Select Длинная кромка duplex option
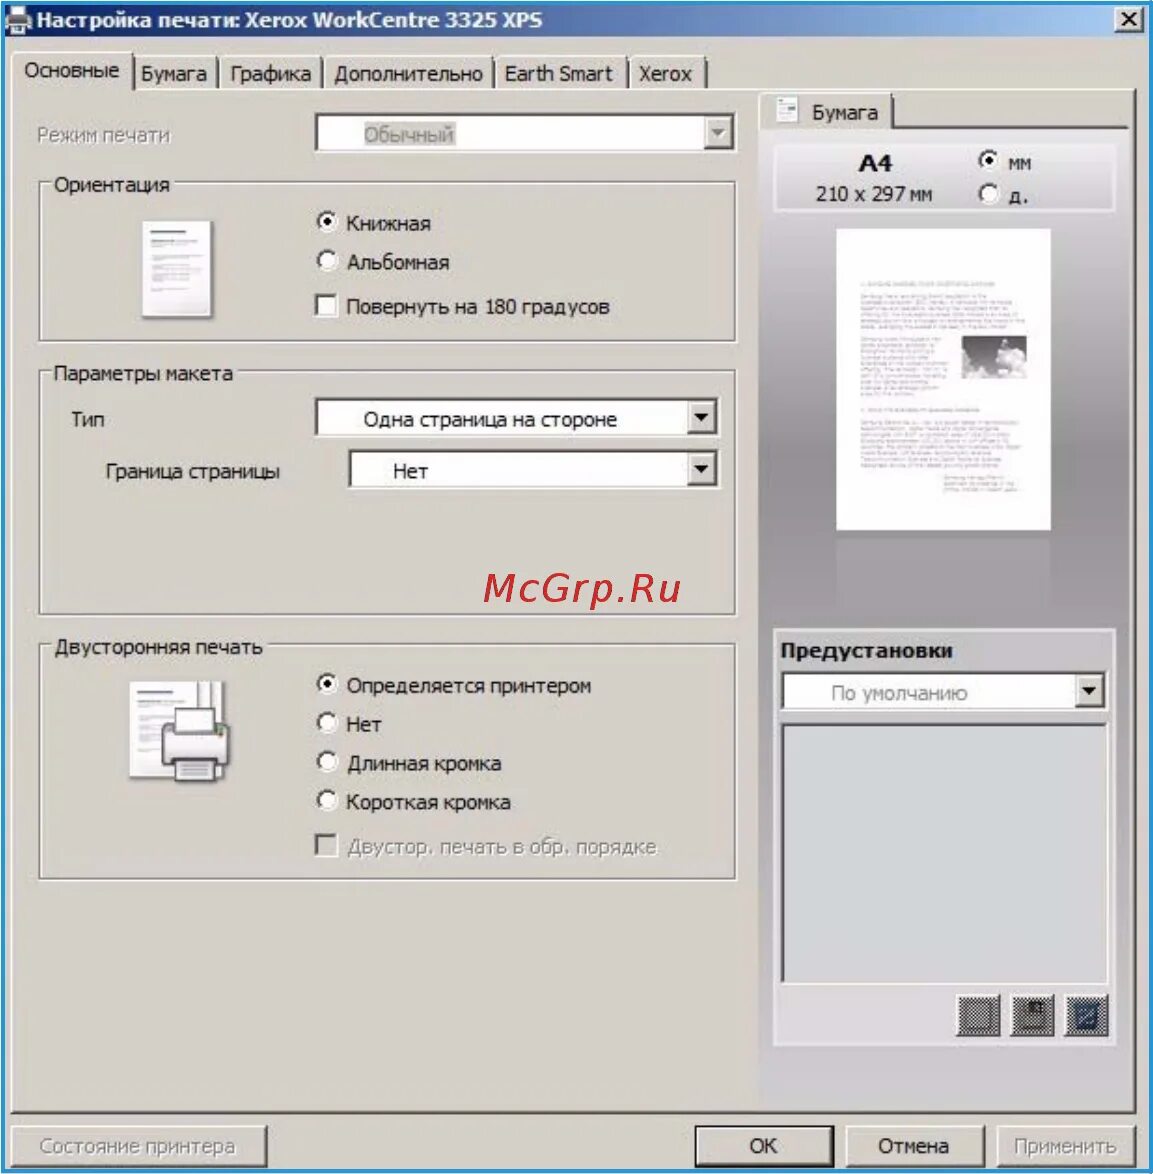Image resolution: width=1153 pixels, height=1174 pixels. click(x=326, y=761)
